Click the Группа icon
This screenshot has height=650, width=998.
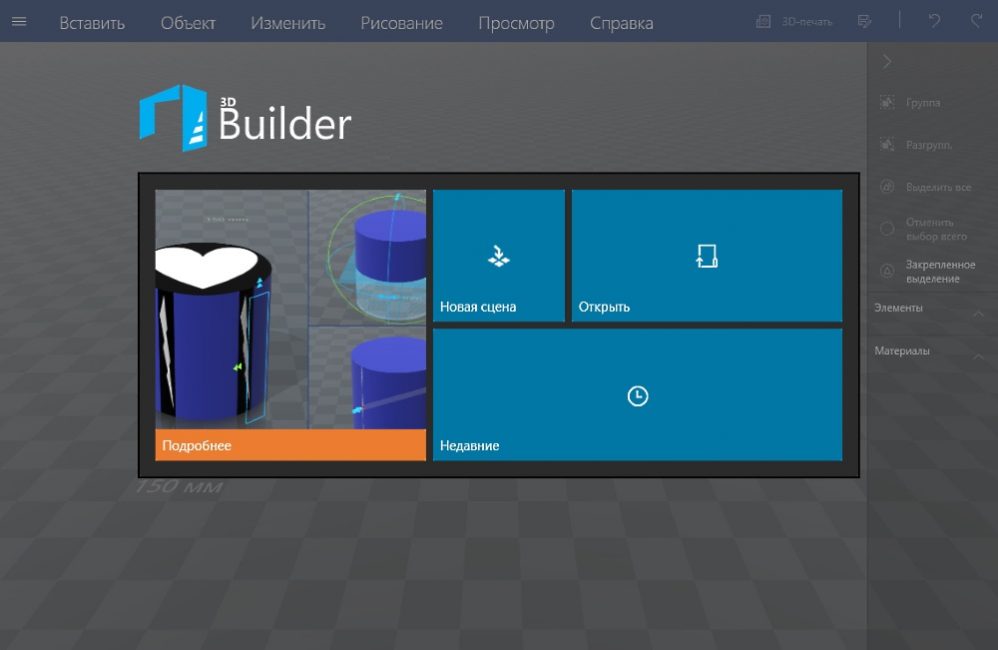tap(887, 102)
